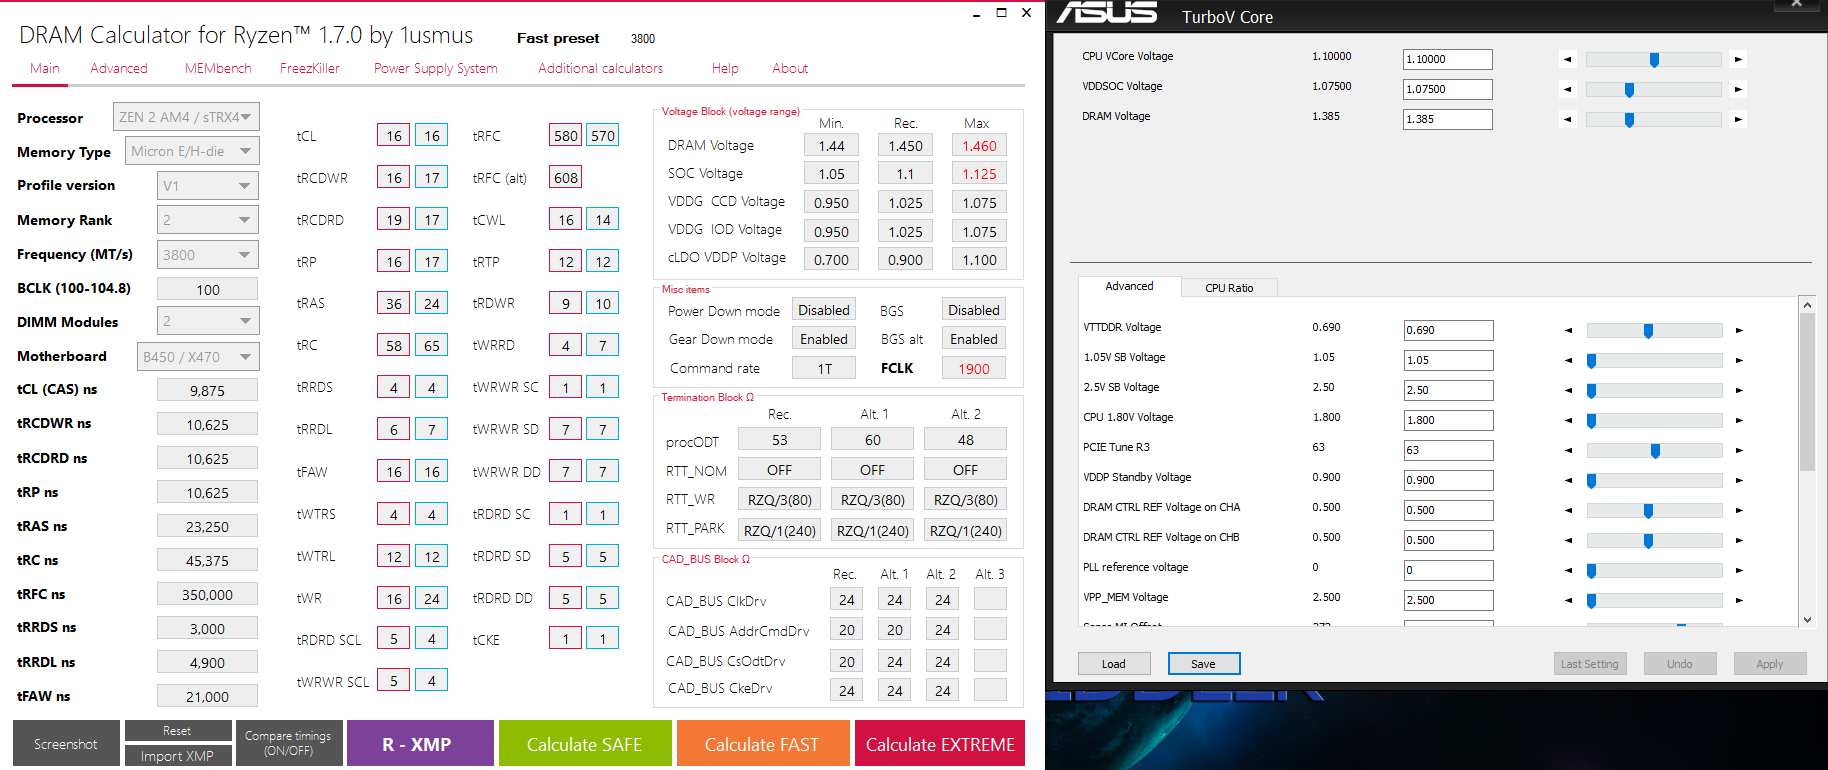Viewport: 1828px width, 770px height.
Task: Click the R - XMP button
Action: (x=420, y=744)
